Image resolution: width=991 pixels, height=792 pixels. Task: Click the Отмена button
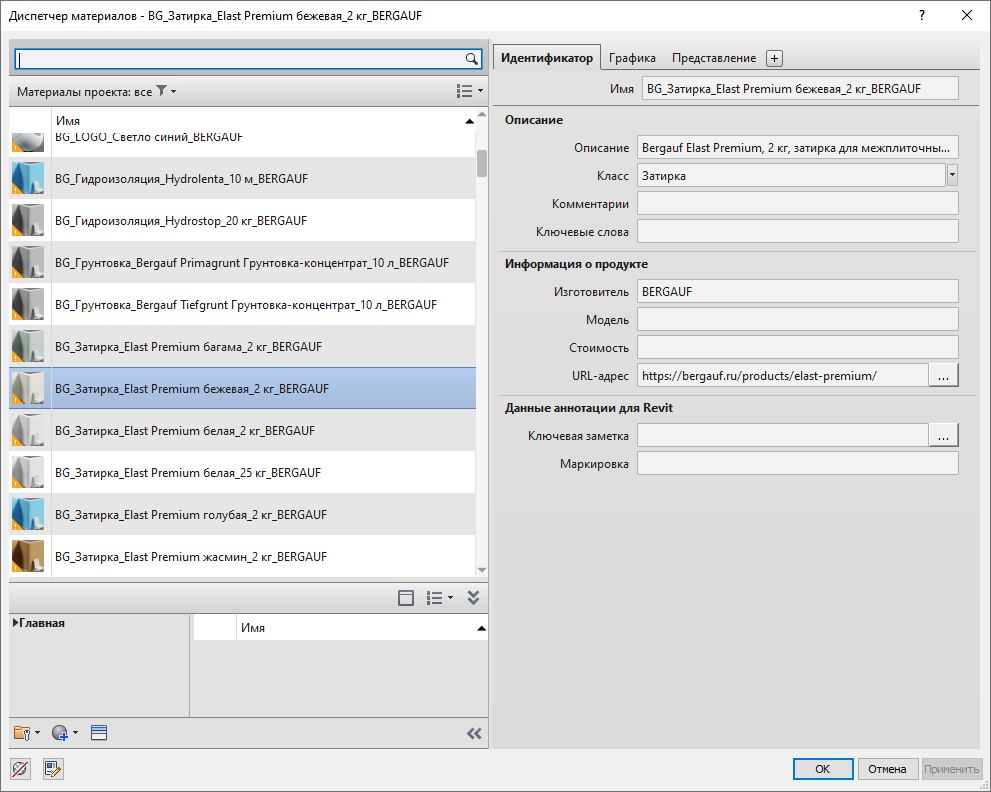pos(887,769)
